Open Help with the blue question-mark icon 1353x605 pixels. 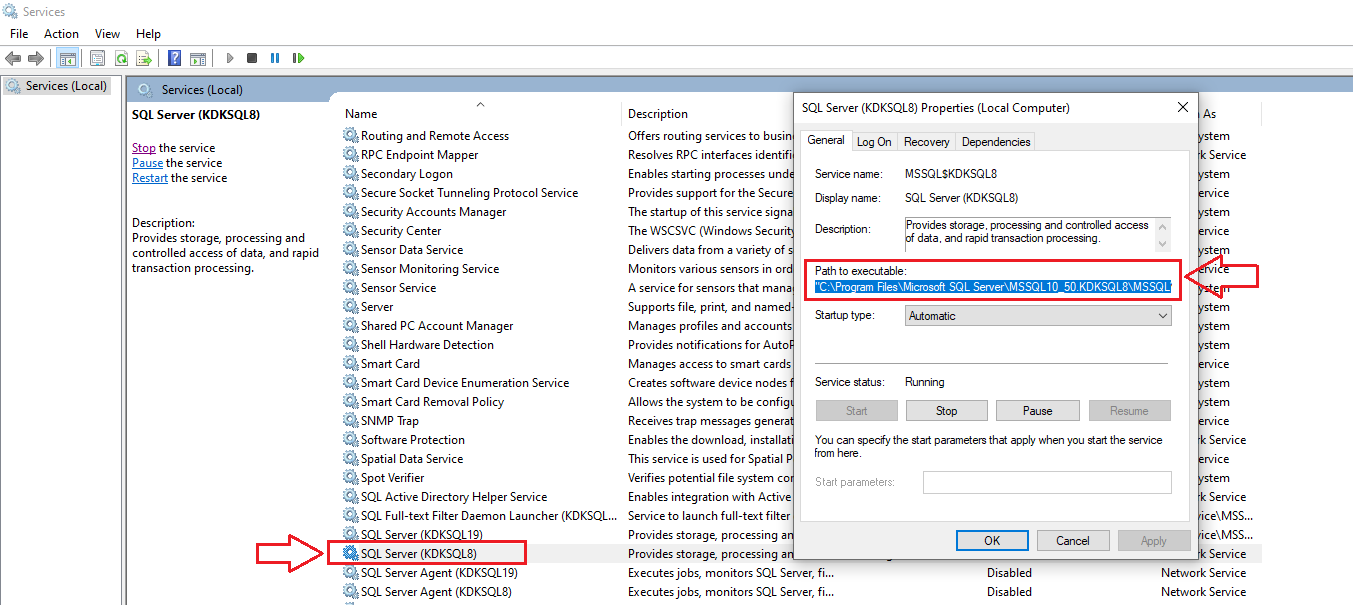pyautogui.click(x=175, y=58)
